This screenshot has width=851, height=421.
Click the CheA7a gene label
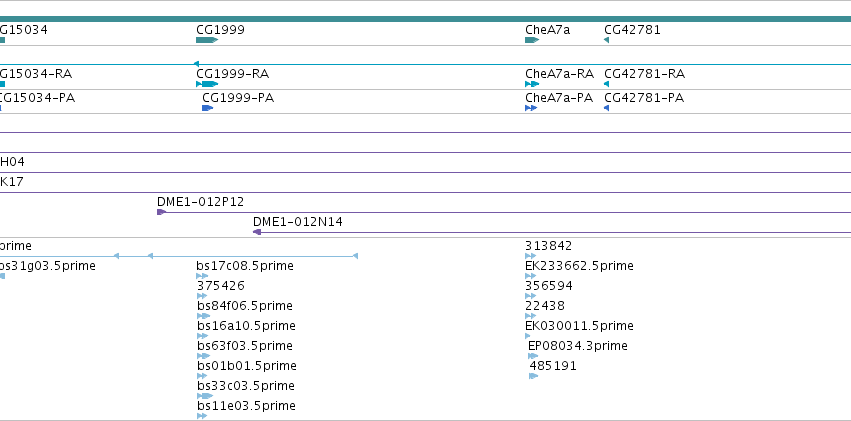[x=548, y=30]
